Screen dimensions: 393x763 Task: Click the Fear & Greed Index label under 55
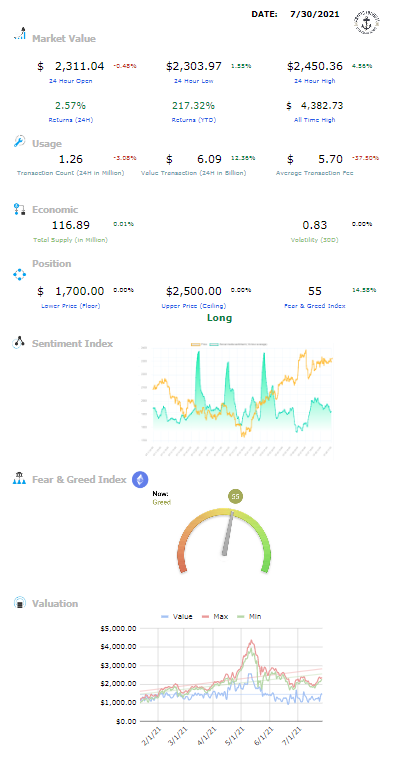315,306
